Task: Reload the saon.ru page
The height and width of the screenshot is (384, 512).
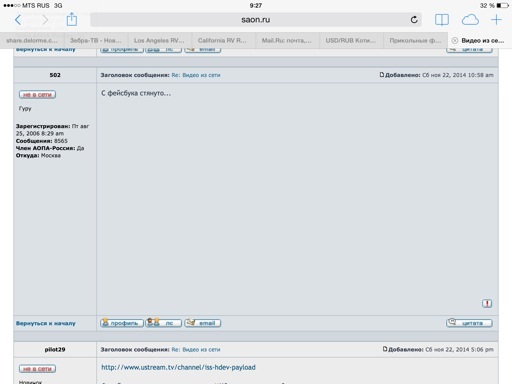Action: coord(414,20)
